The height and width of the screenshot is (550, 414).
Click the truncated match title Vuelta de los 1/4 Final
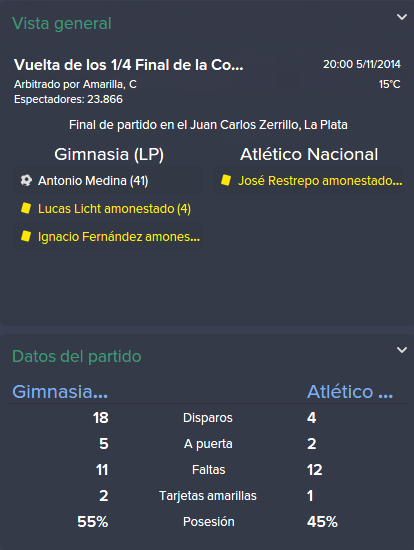(128, 65)
